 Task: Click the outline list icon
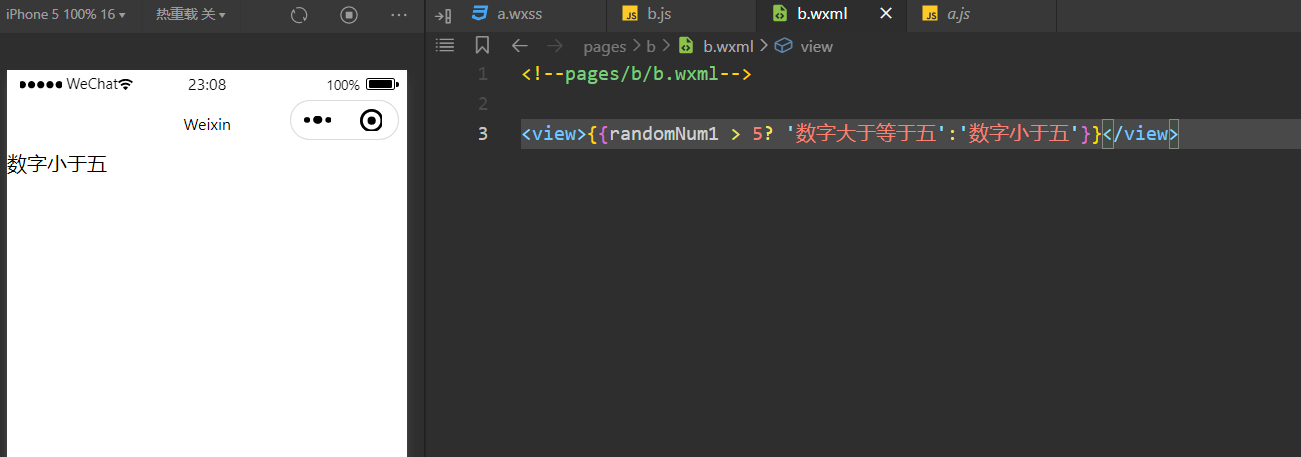click(x=445, y=45)
